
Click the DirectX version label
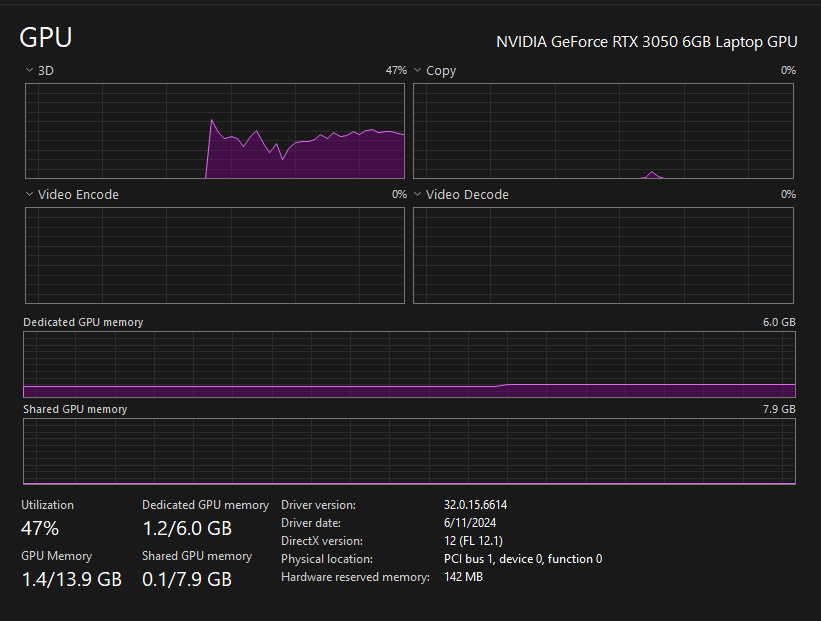coord(322,540)
